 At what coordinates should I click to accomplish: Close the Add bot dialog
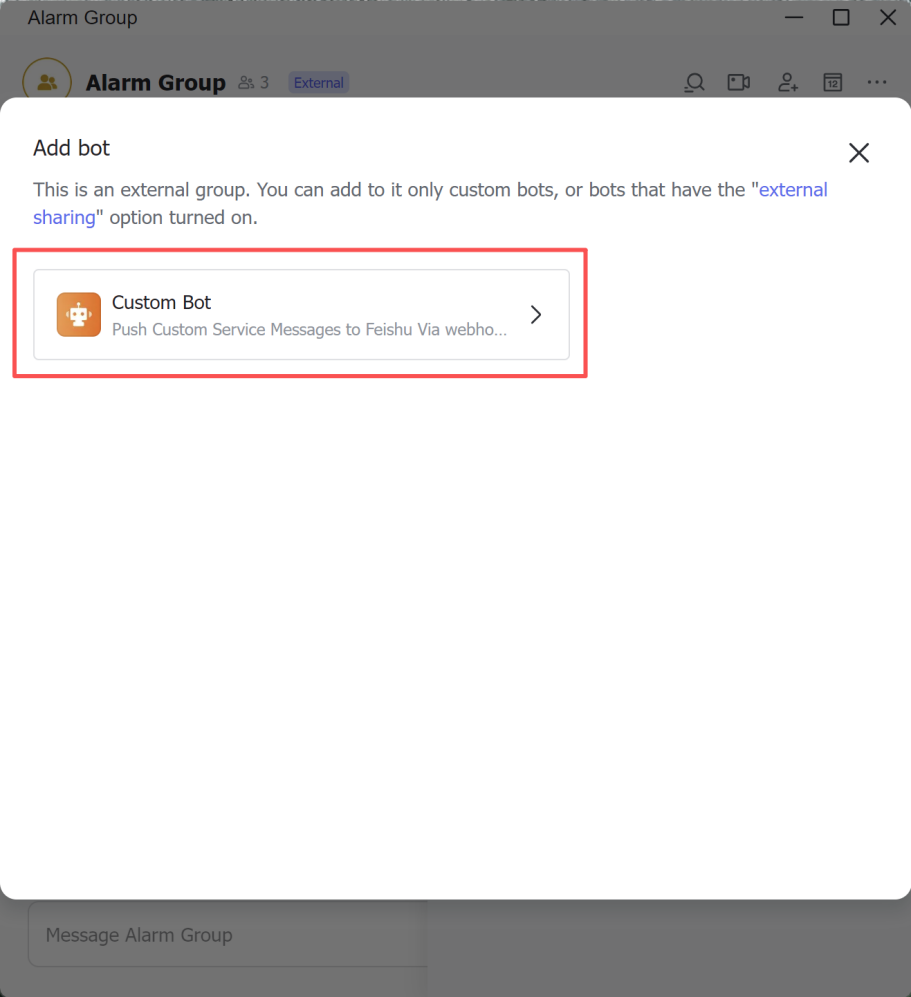point(858,153)
